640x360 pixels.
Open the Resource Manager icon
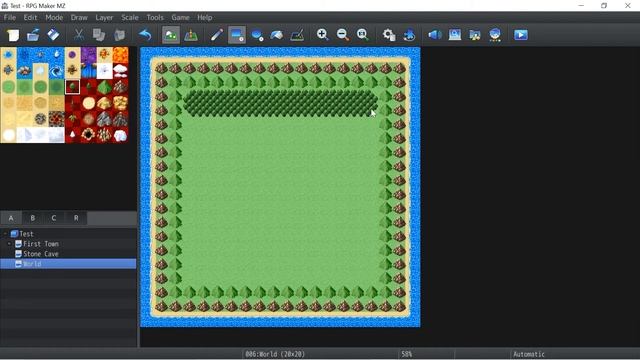[x=475, y=35]
